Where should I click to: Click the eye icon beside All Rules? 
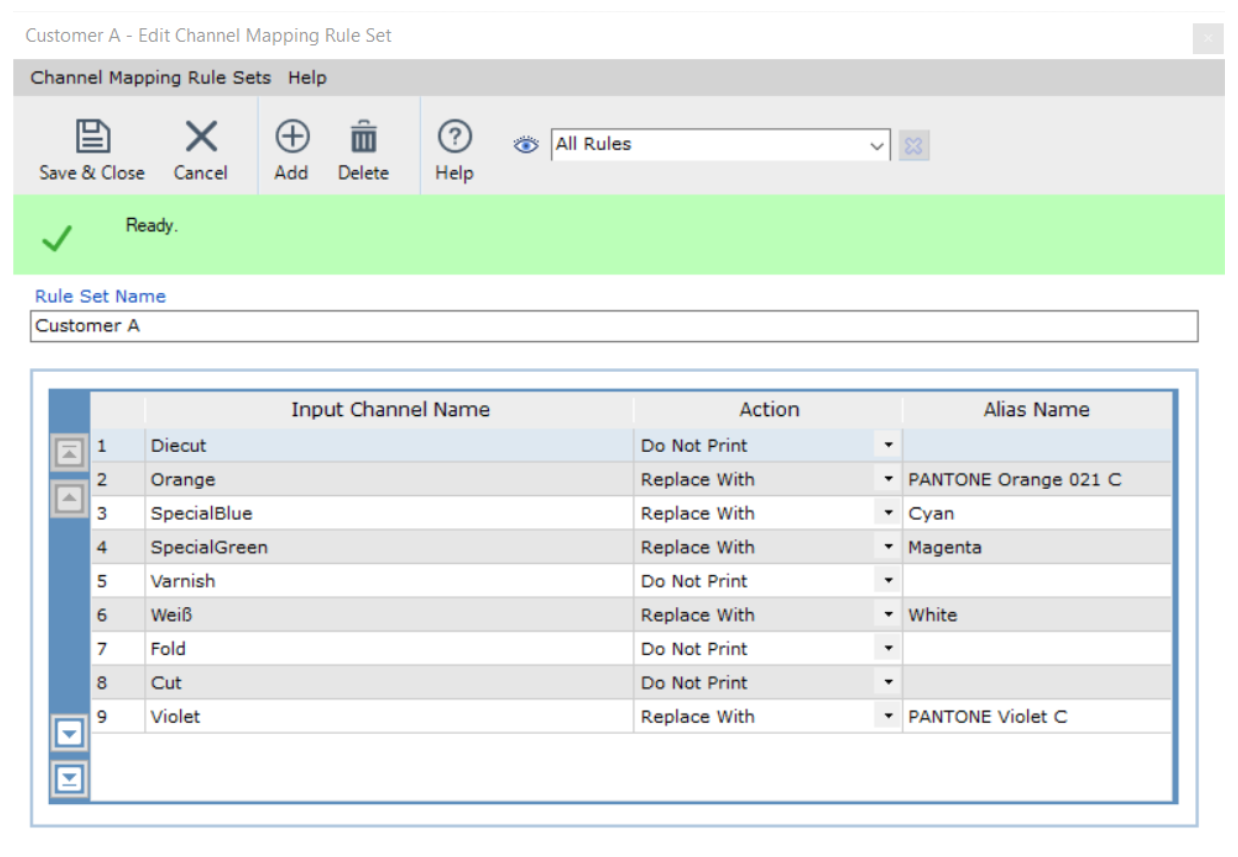point(526,145)
